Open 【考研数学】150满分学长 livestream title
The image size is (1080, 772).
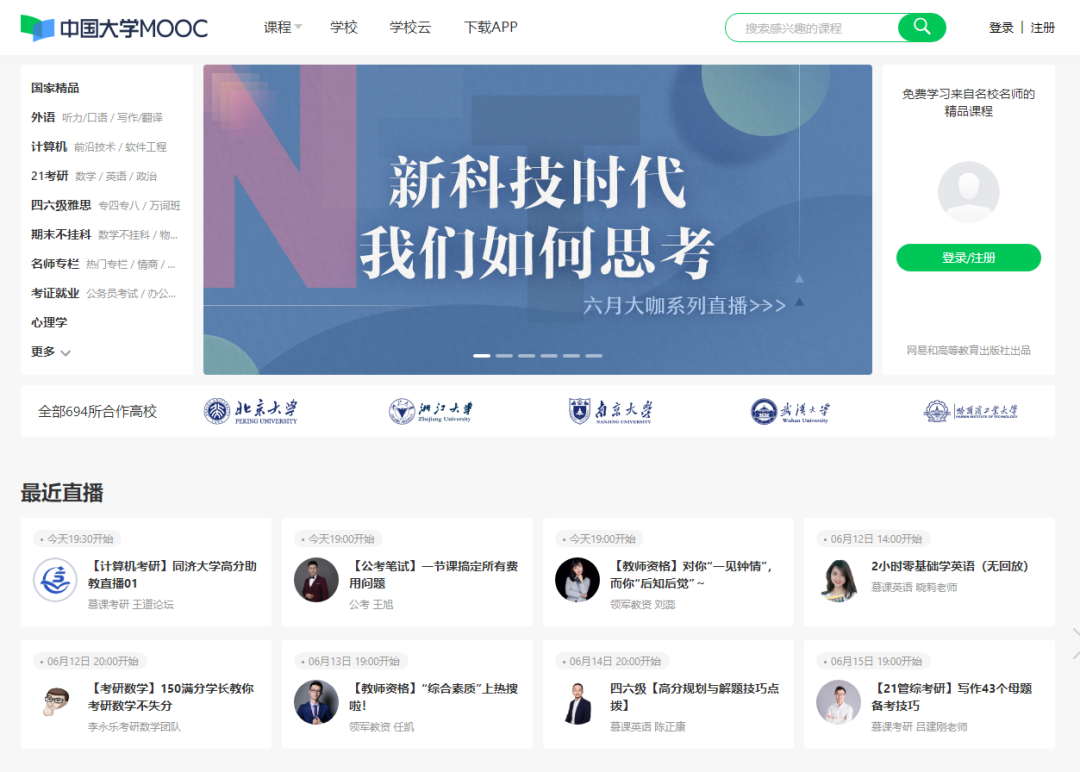pos(171,697)
